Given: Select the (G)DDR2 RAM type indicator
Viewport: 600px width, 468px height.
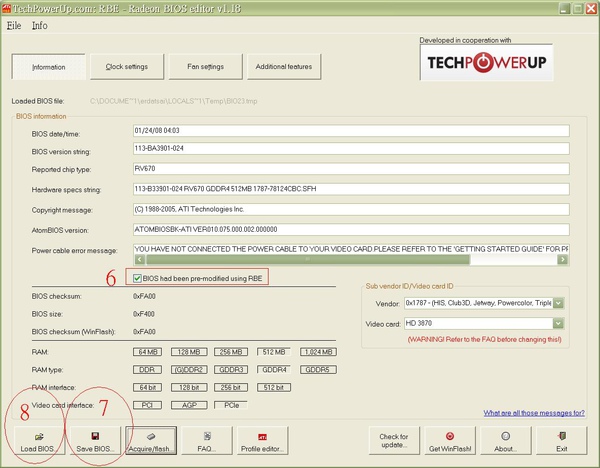Looking at the screenshot, I should click(x=189, y=370).
